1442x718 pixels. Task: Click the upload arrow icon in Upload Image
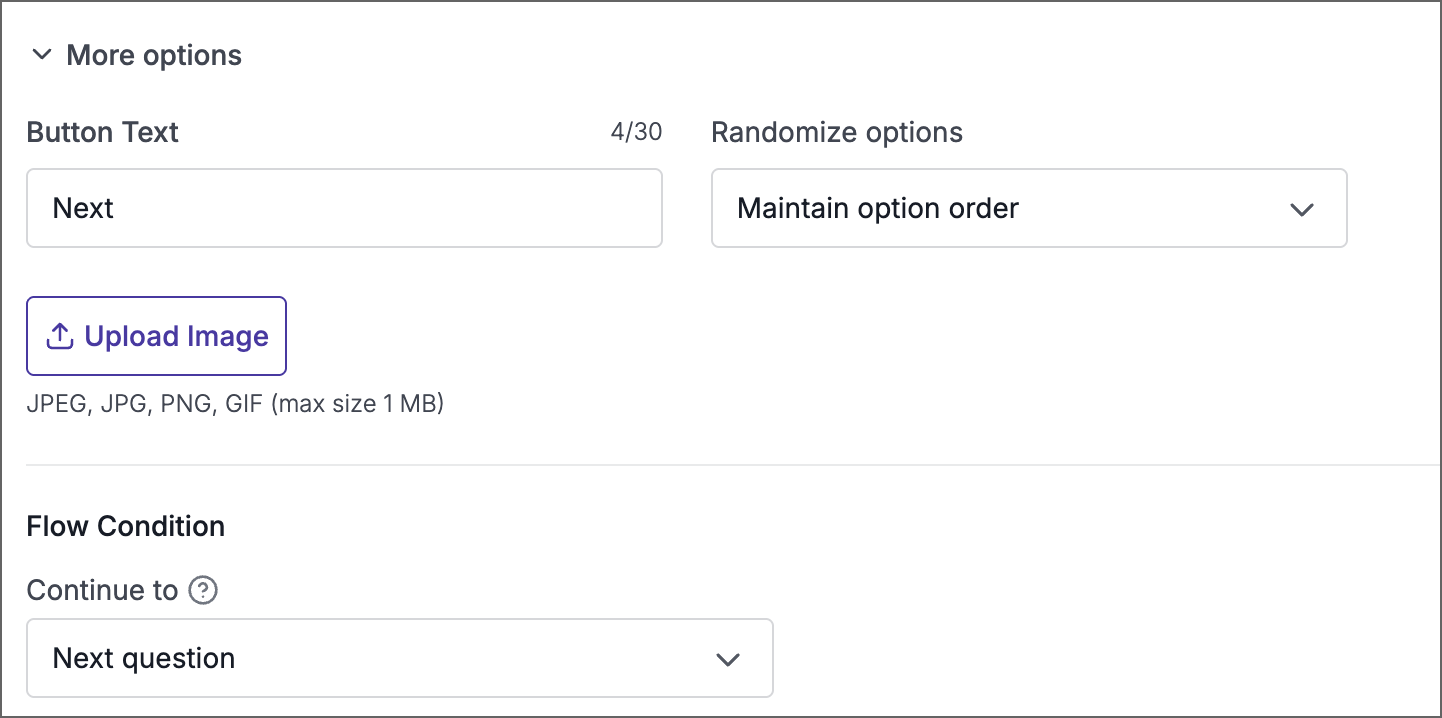[x=60, y=335]
